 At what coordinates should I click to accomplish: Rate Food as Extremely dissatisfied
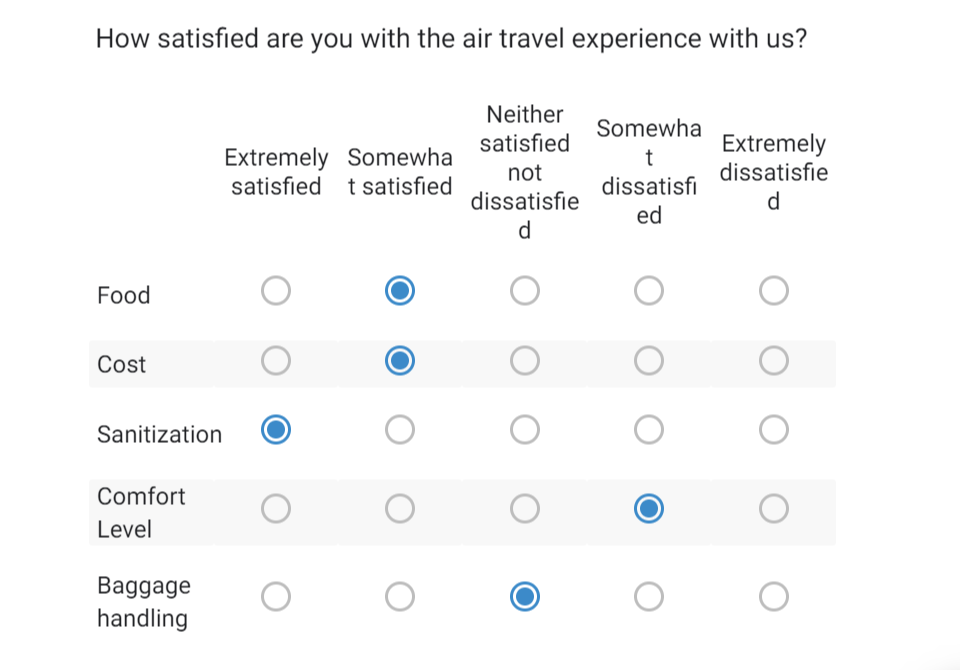773,291
